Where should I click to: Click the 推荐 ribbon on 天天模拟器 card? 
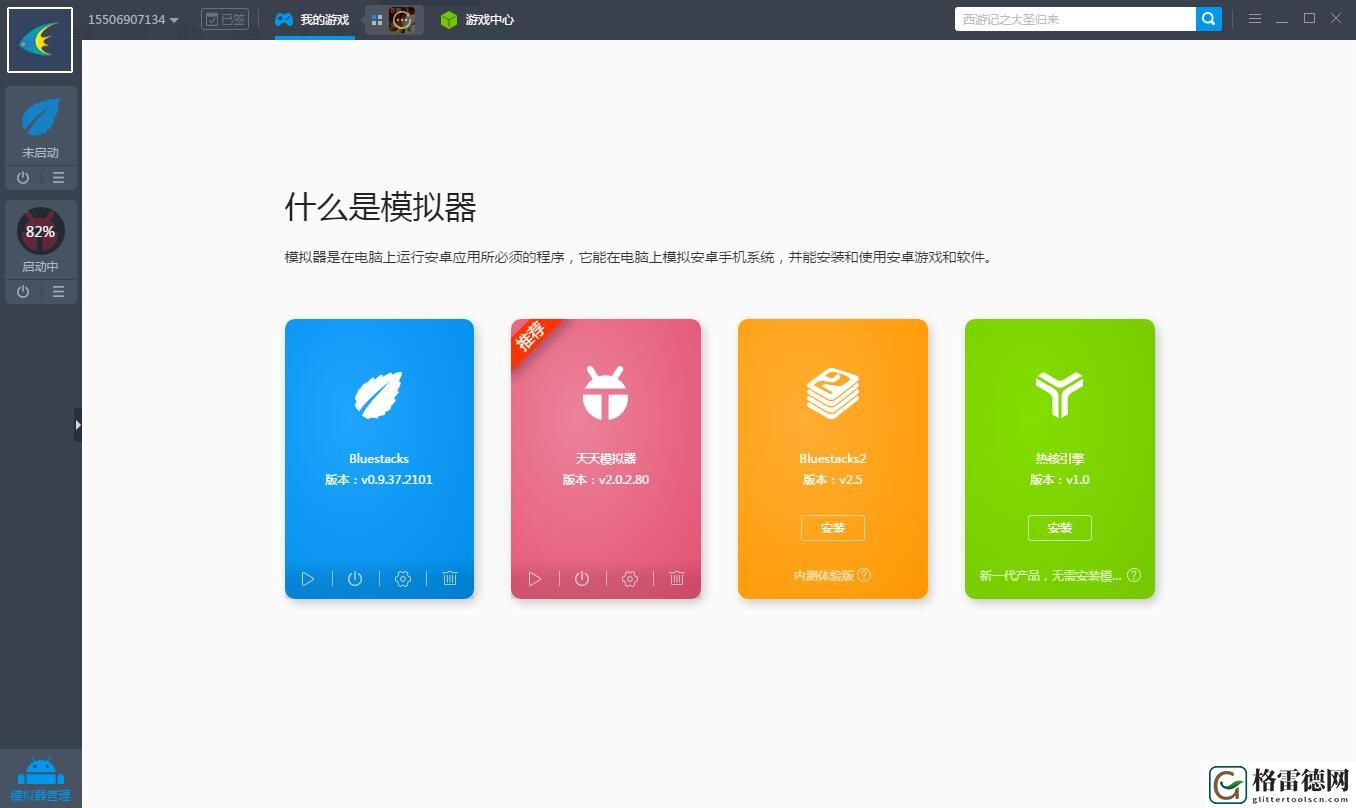pyautogui.click(x=532, y=338)
